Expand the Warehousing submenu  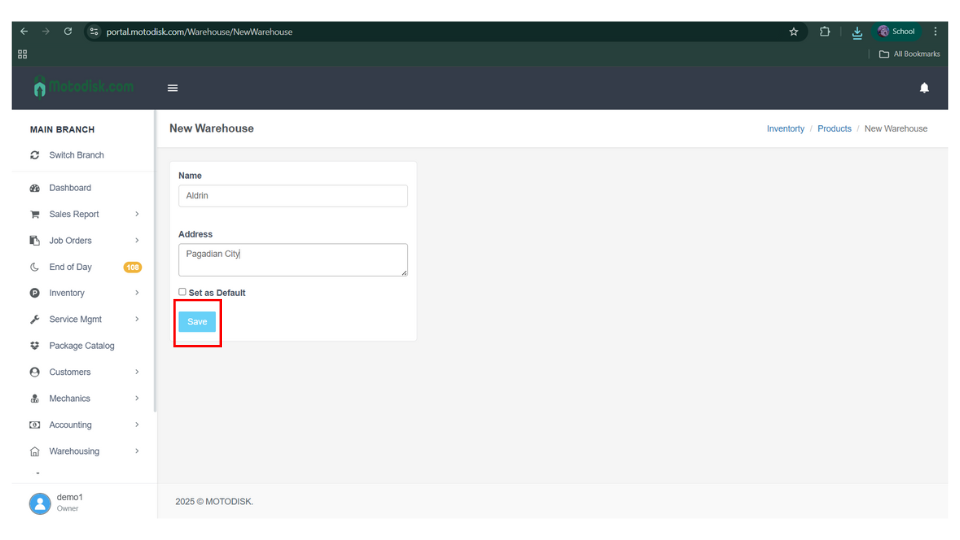click(x=137, y=451)
